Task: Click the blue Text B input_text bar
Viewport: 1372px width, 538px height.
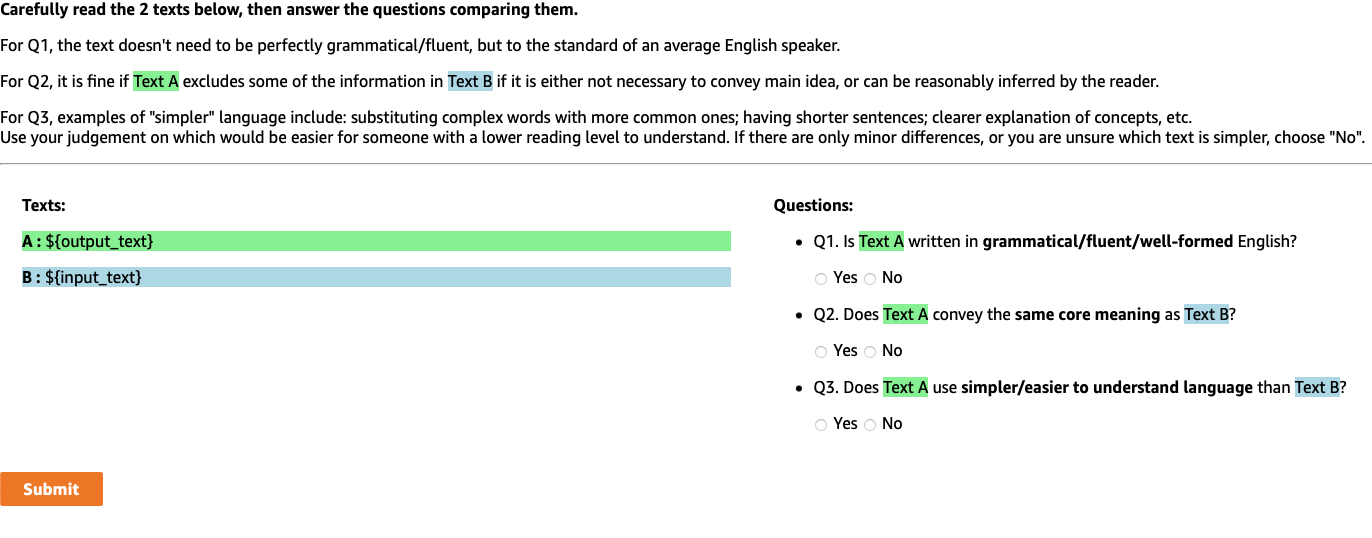Action: pyautogui.click(x=376, y=277)
